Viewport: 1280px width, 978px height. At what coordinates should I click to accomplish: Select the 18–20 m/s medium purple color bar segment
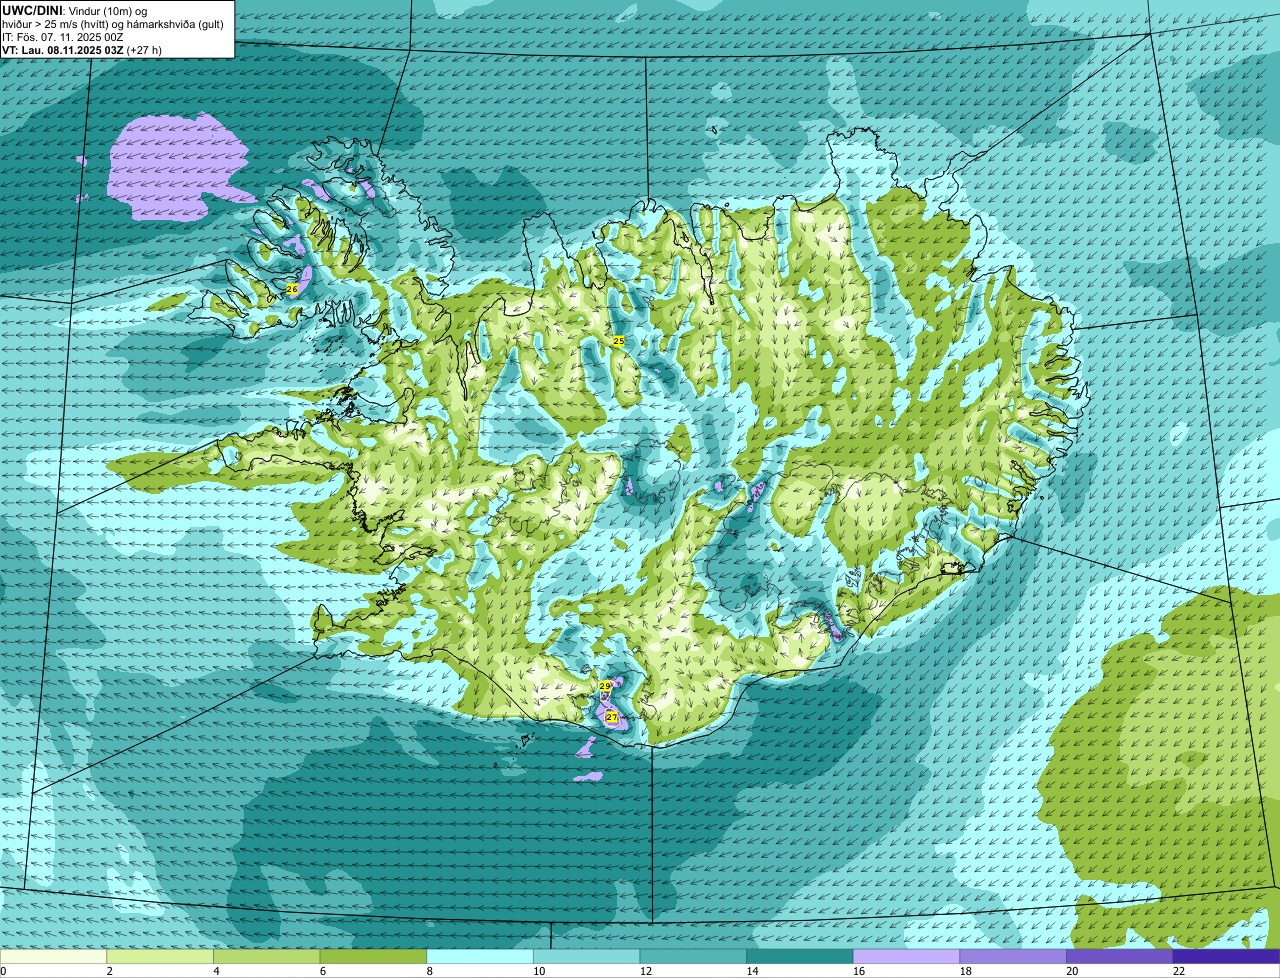click(x=1013, y=956)
